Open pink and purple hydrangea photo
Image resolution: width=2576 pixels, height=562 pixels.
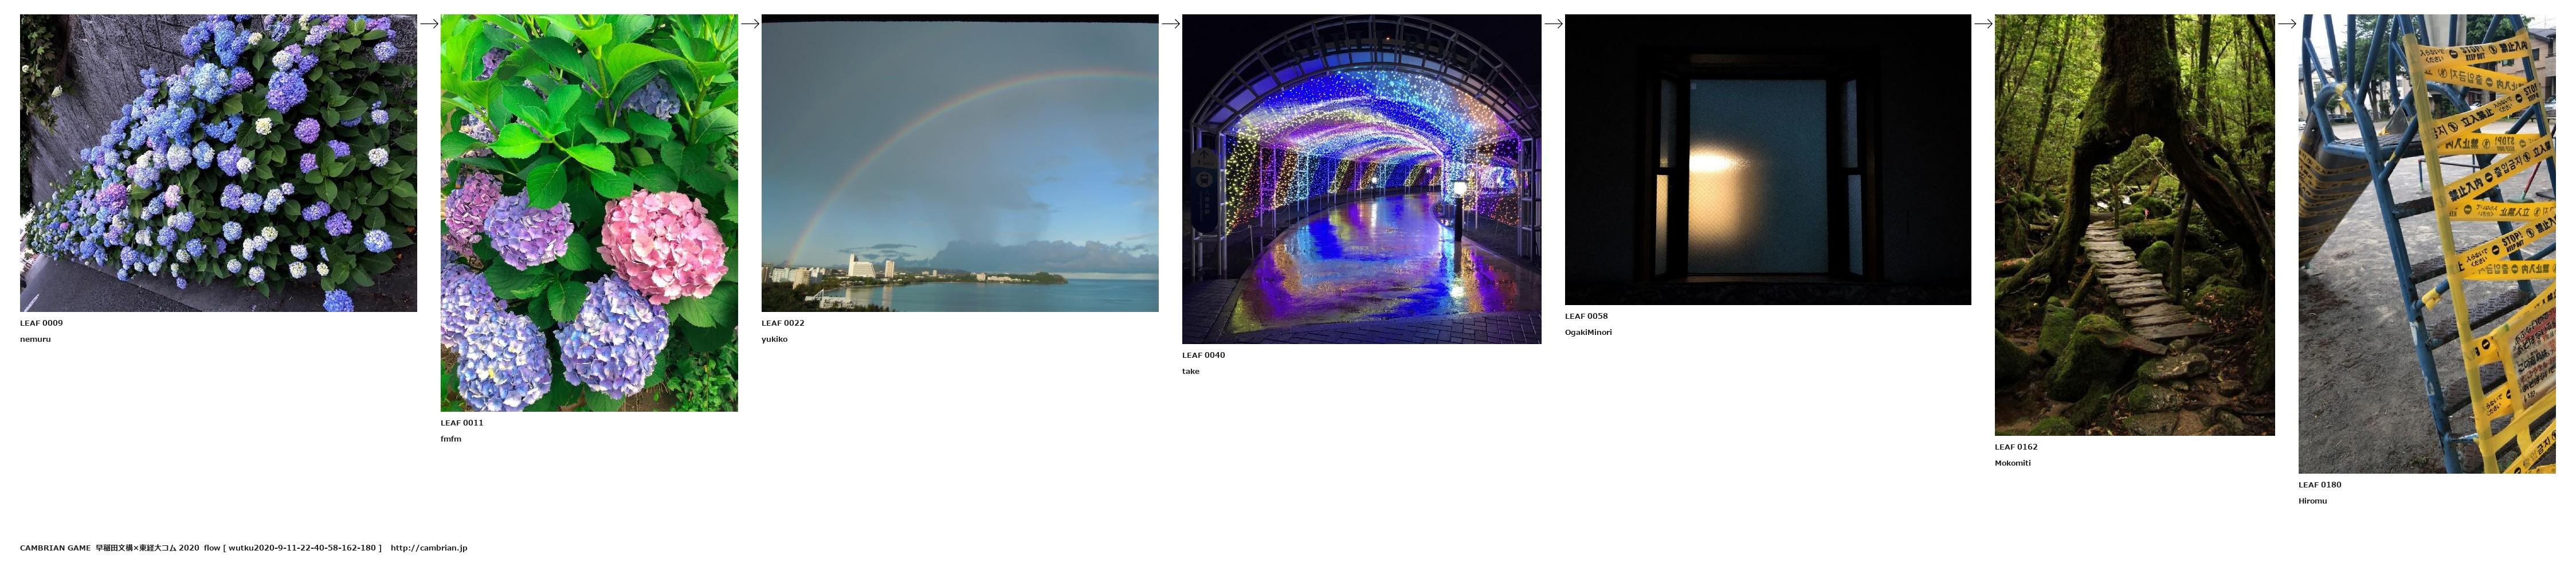589,212
